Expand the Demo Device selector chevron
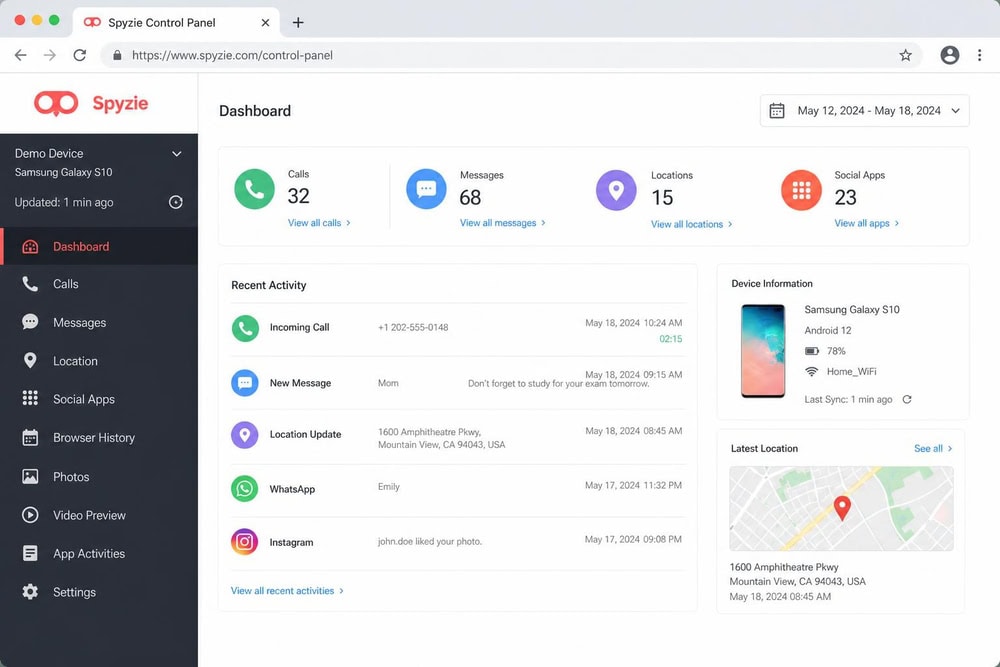 (x=177, y=154)
